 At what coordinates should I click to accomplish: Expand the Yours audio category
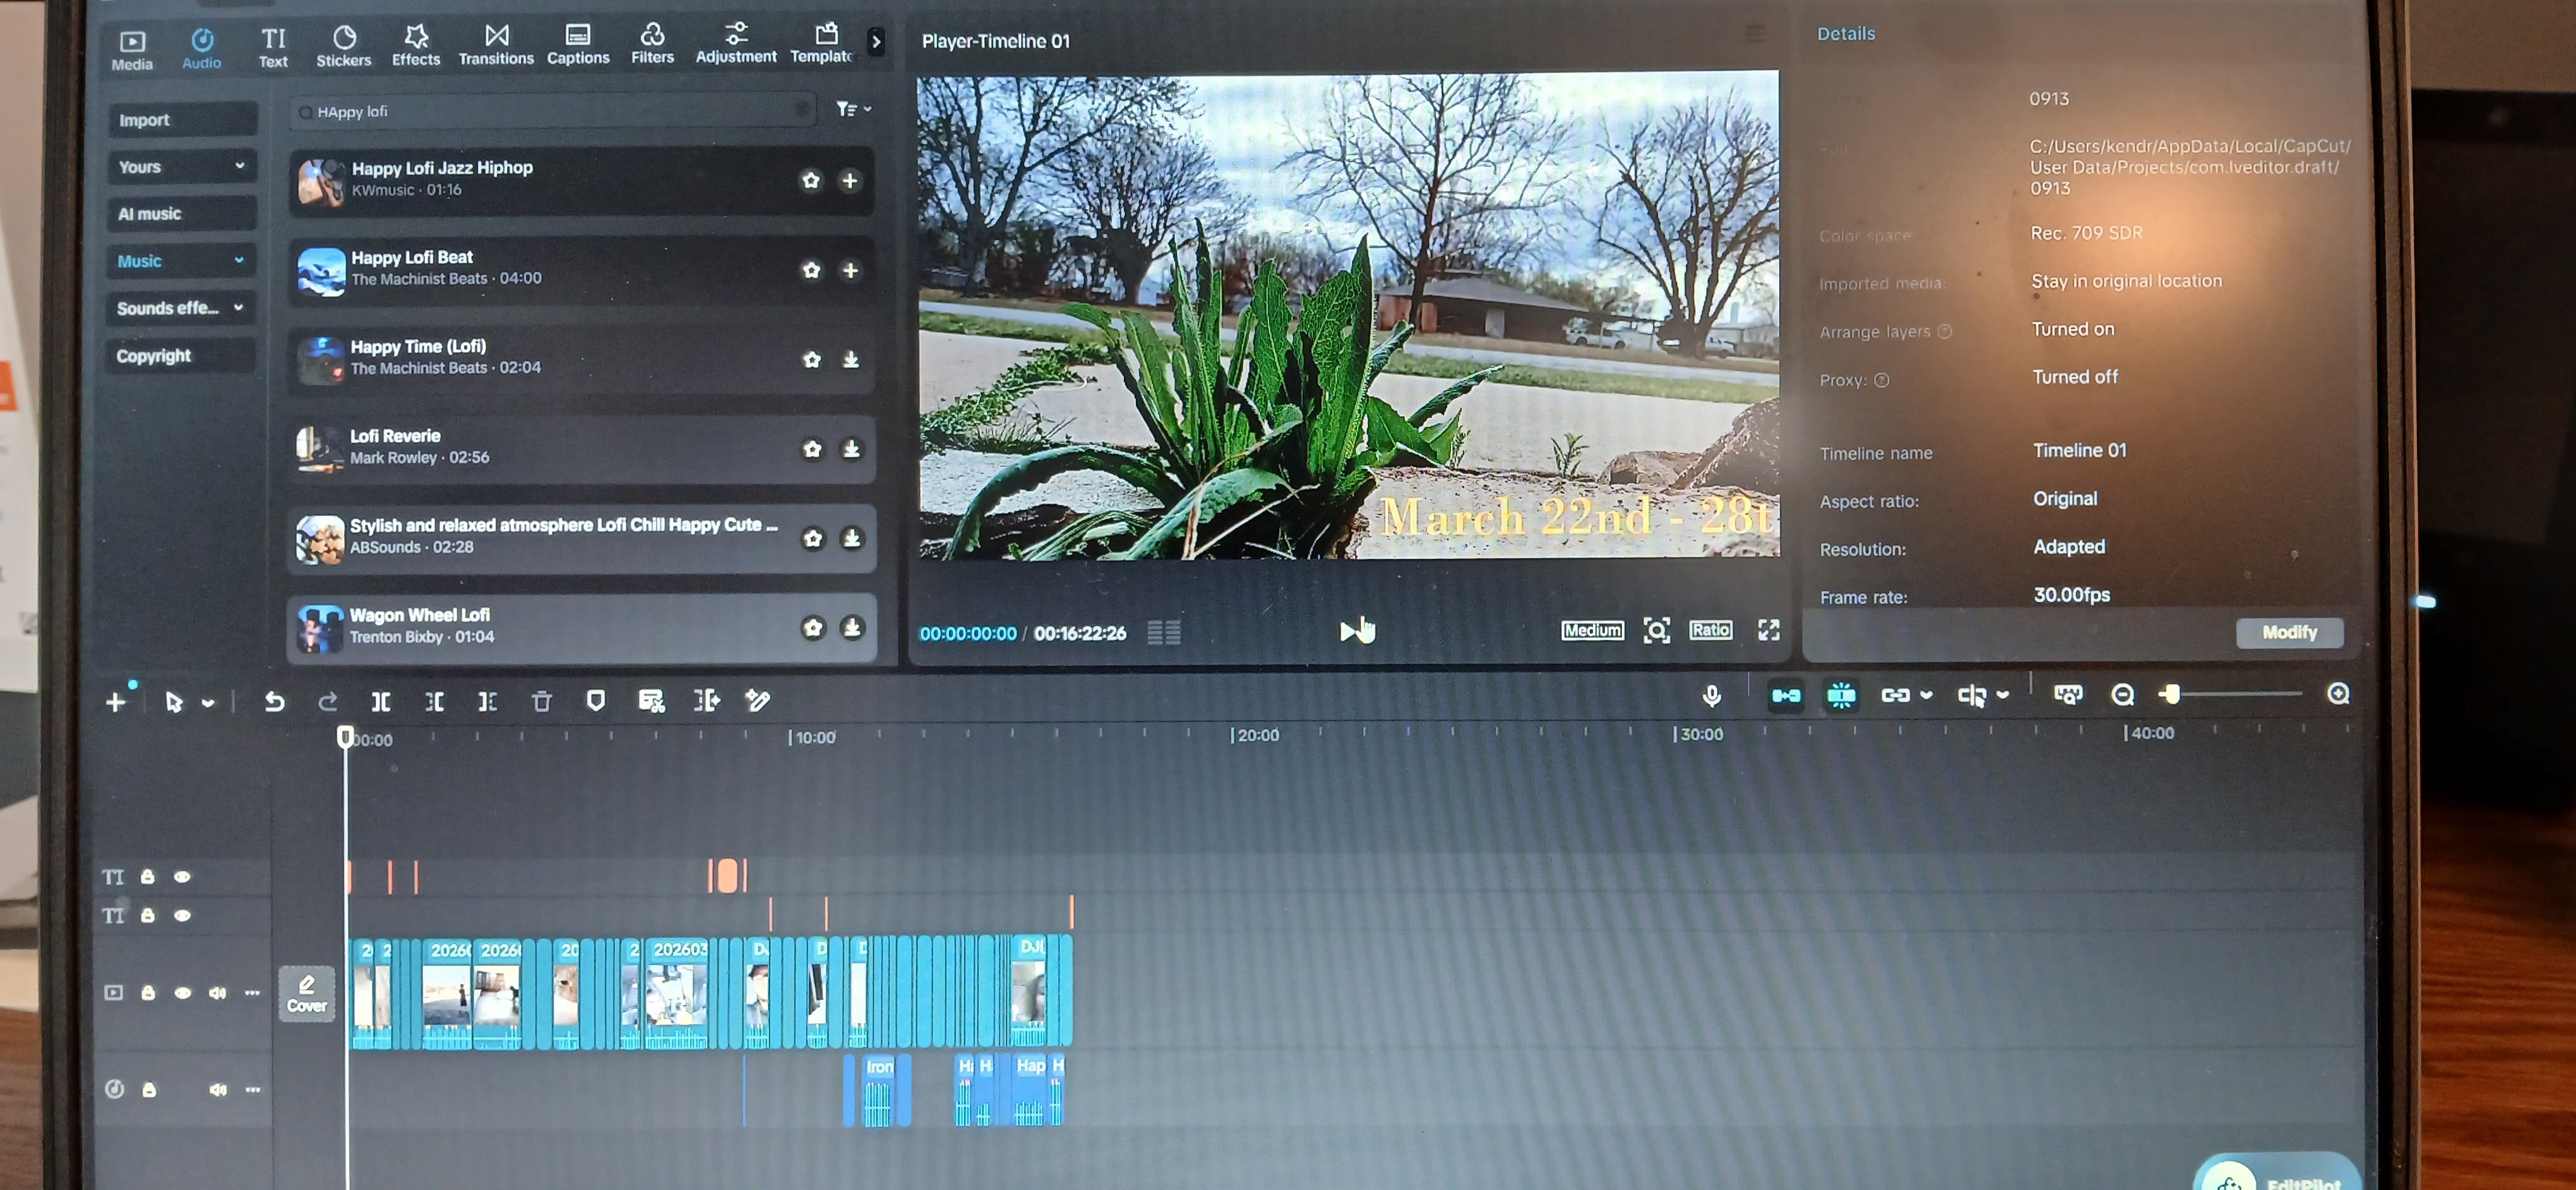click(181, 166)
